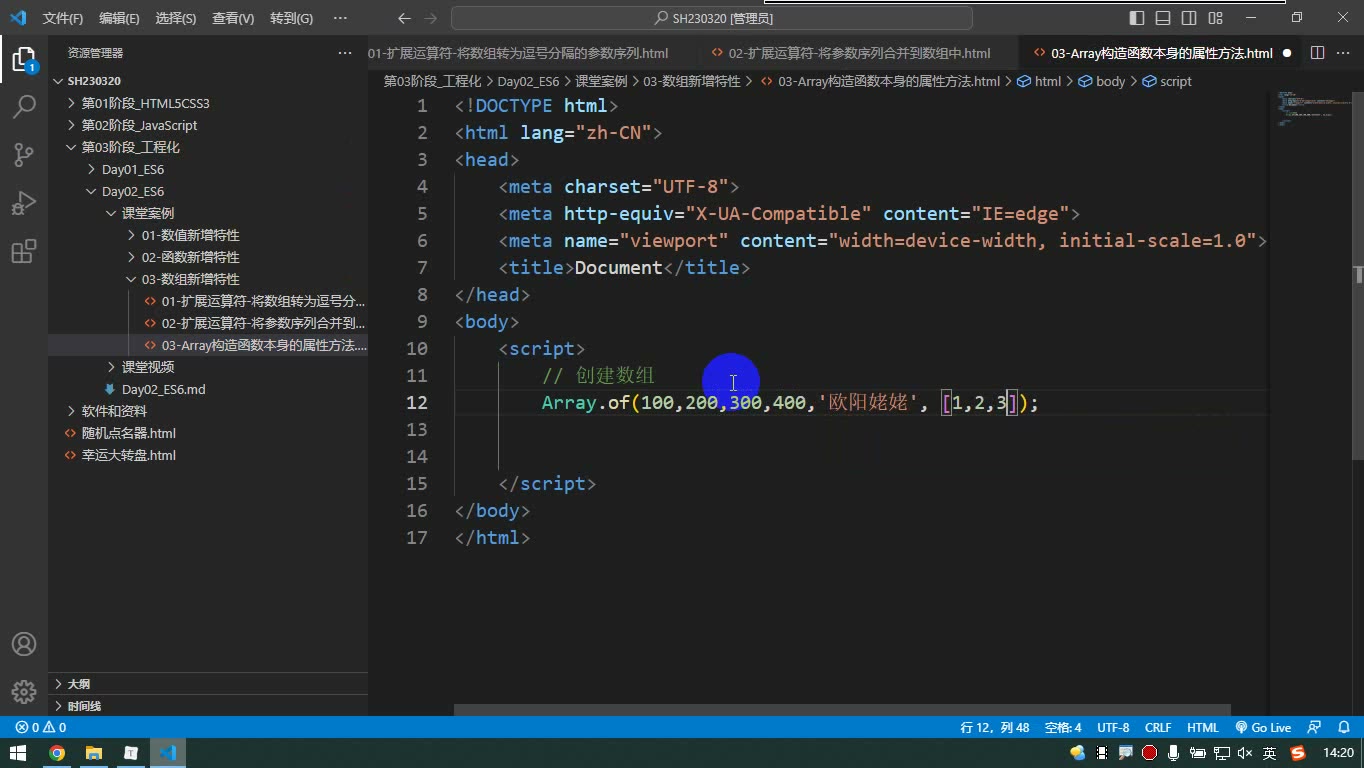The width and height of the screenshot is (1364, 768).
Task: Click the Go Back arrow in title bar
Action: (404, 18)
